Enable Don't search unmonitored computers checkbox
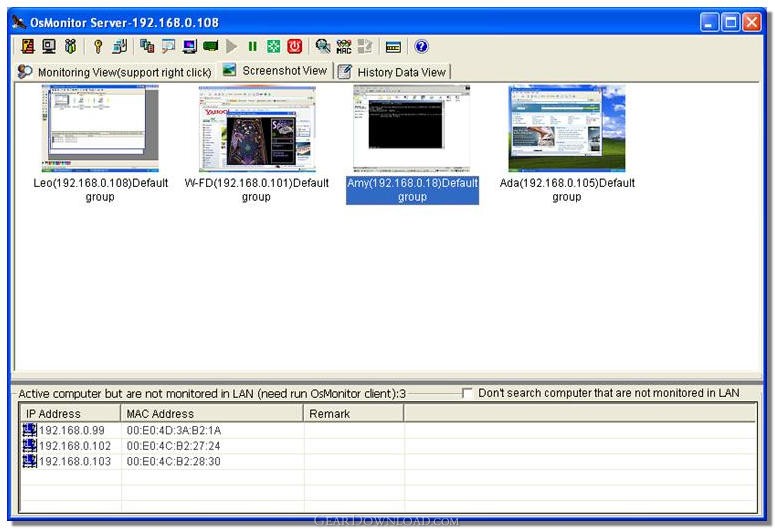 point(467,393)
